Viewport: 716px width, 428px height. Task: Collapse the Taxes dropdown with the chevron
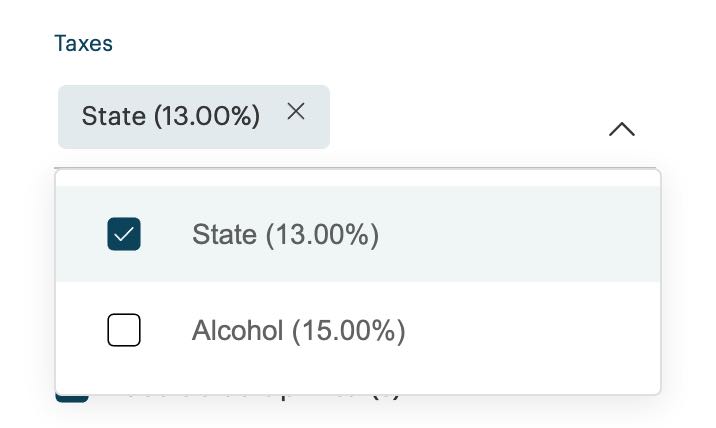[x=622, y=129]
